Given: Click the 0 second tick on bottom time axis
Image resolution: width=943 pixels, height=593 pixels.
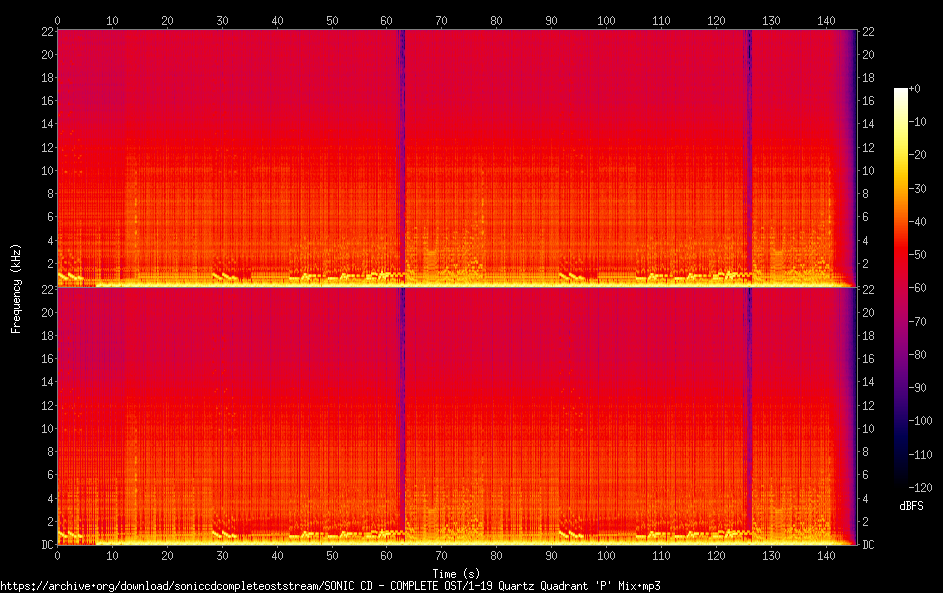Looking at the screenshot, I should tap(57, 555).
